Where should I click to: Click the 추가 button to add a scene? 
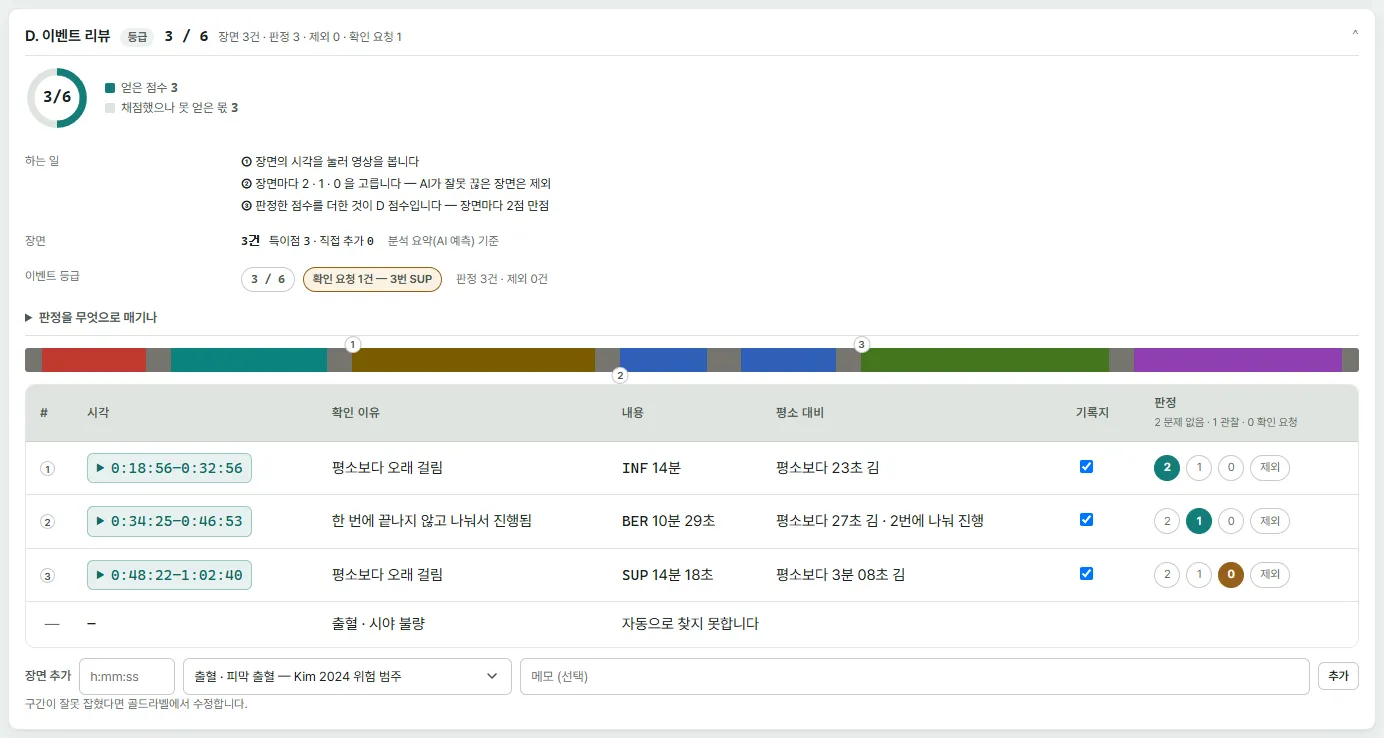point(1338,676)
